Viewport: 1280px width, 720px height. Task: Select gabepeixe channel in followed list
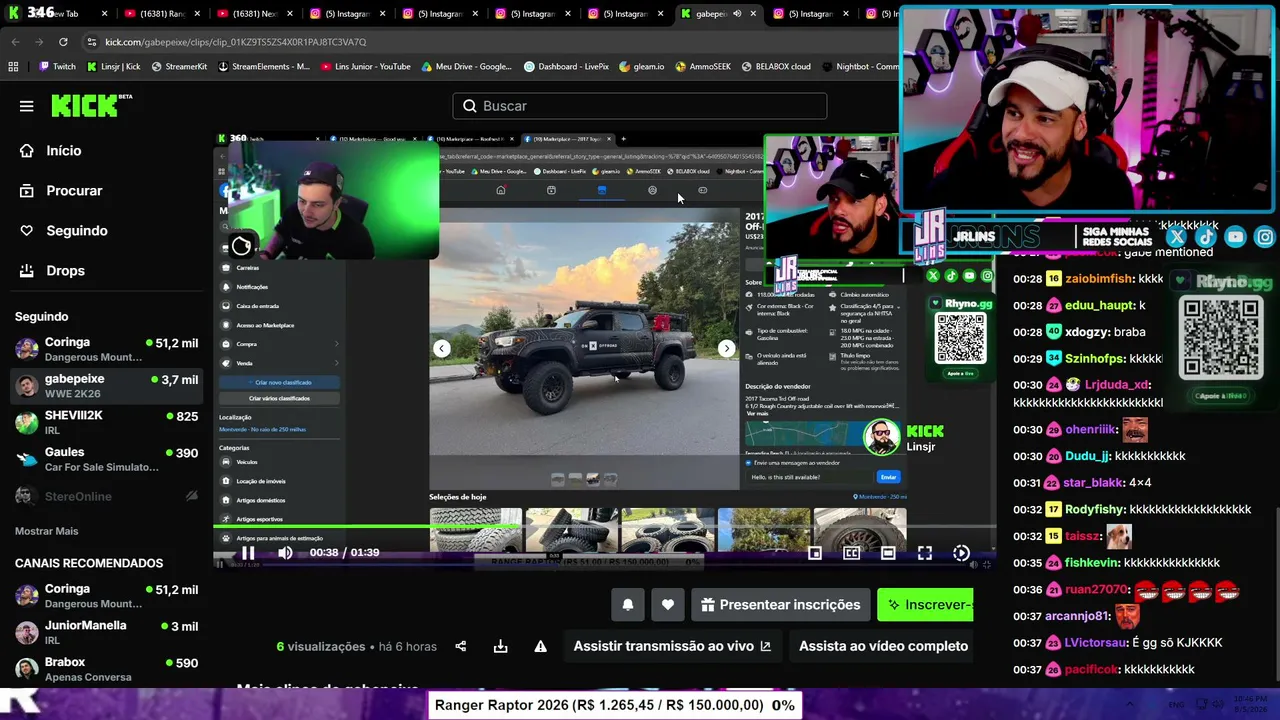pyautogui.click(x=106, y=386)
